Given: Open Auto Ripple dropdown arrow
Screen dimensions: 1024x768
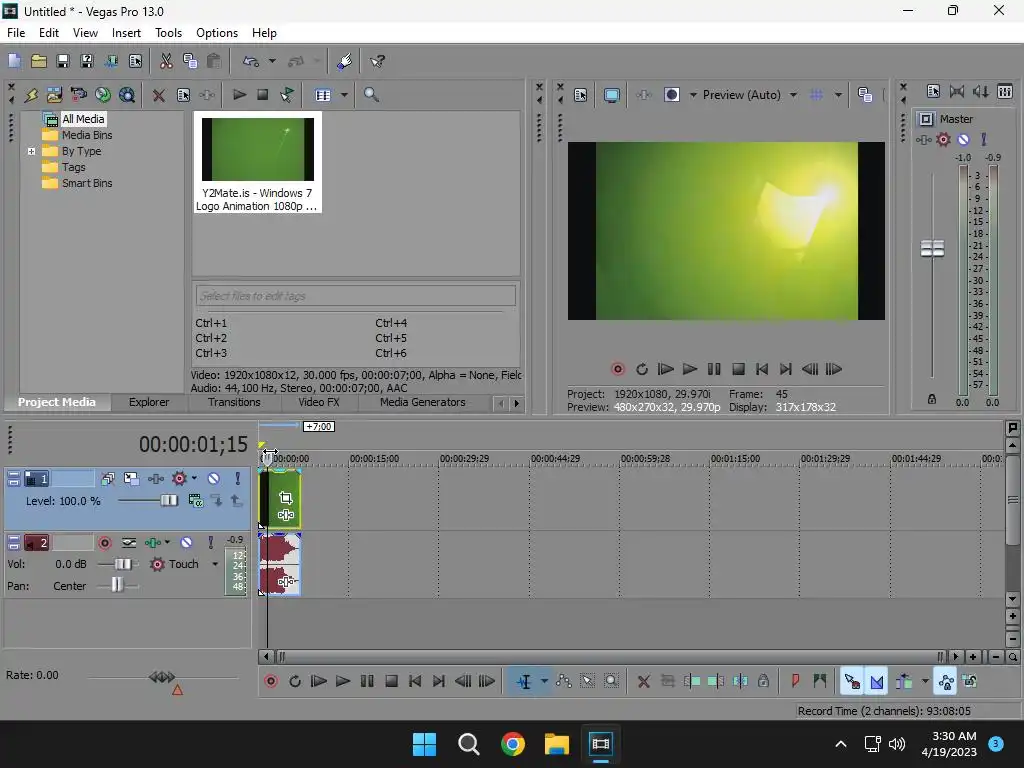Looking at the screenshot, I should point(925,682).
